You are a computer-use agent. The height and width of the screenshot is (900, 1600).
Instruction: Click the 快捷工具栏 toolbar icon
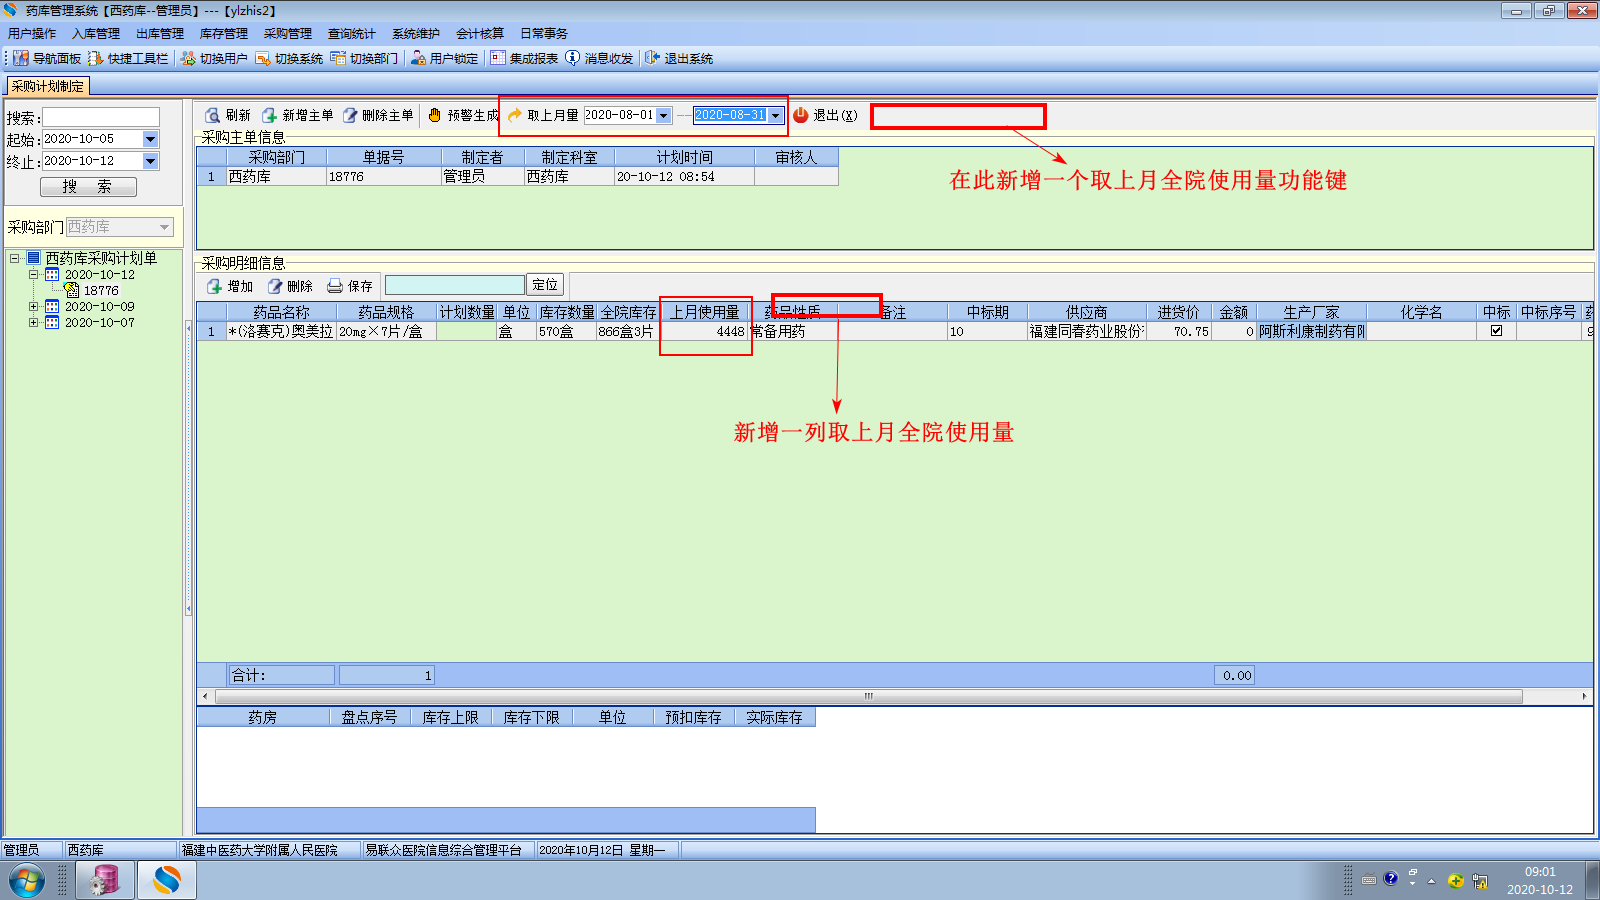click(x=96, y=58)
